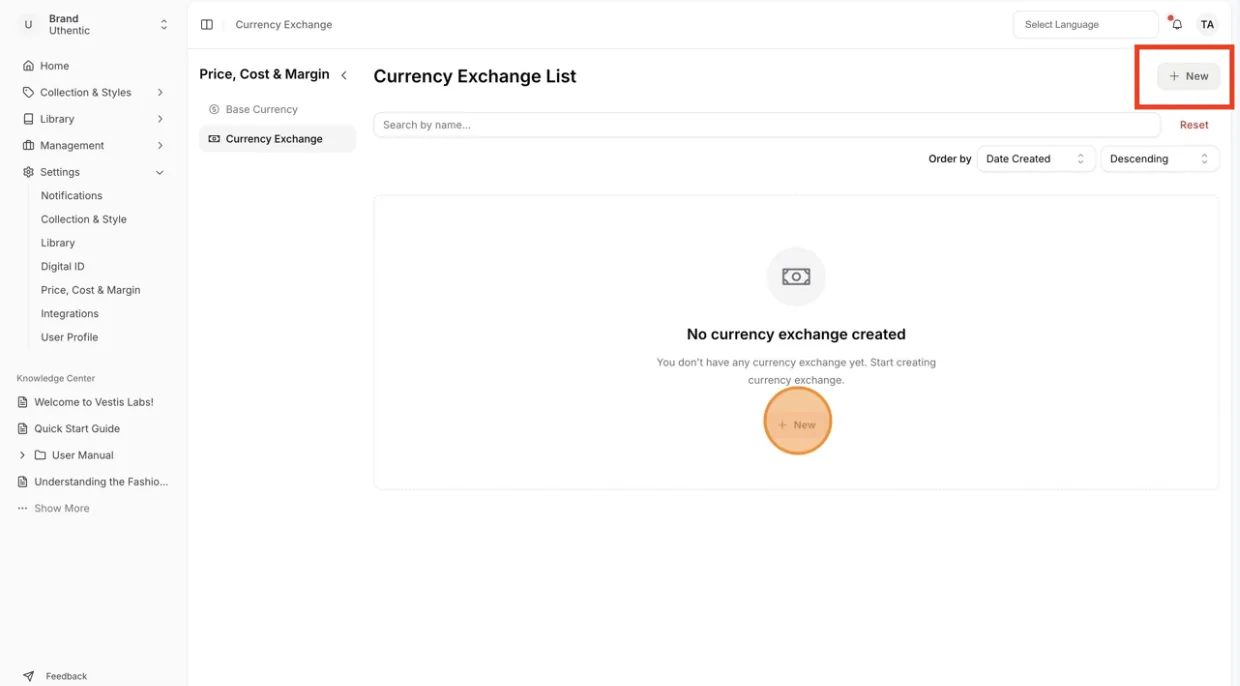Open Price, Cost & Margin settings item

pyautogui.click(x=91, y=290)
